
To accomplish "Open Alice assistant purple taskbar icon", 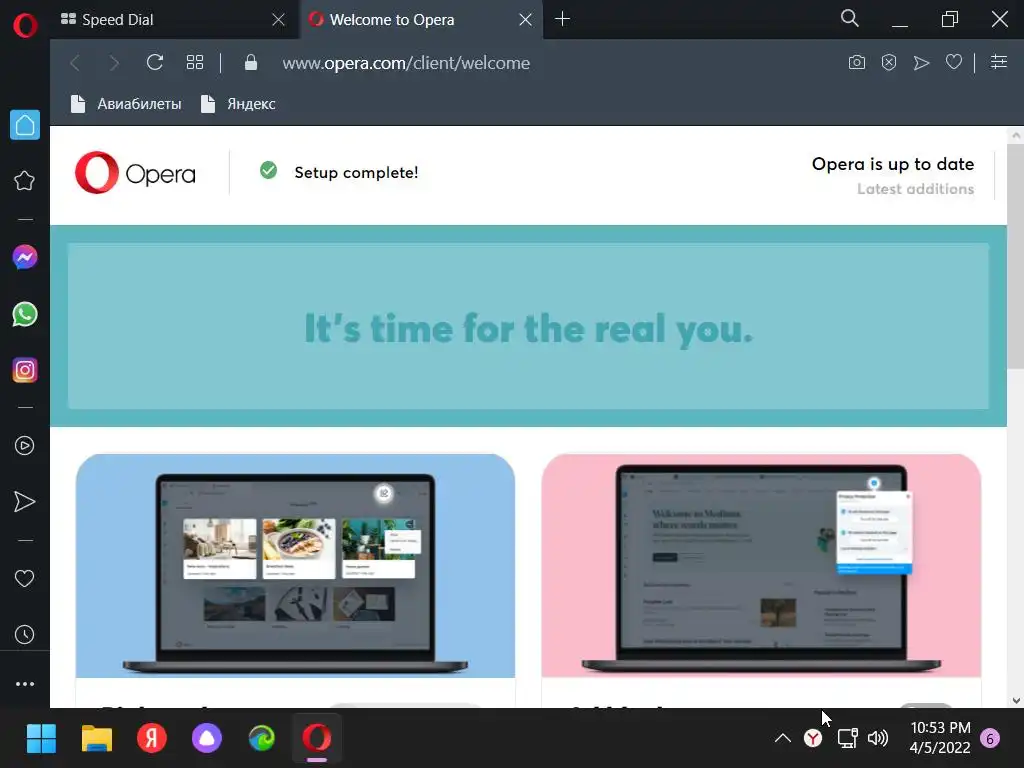I will coord(206,739).
